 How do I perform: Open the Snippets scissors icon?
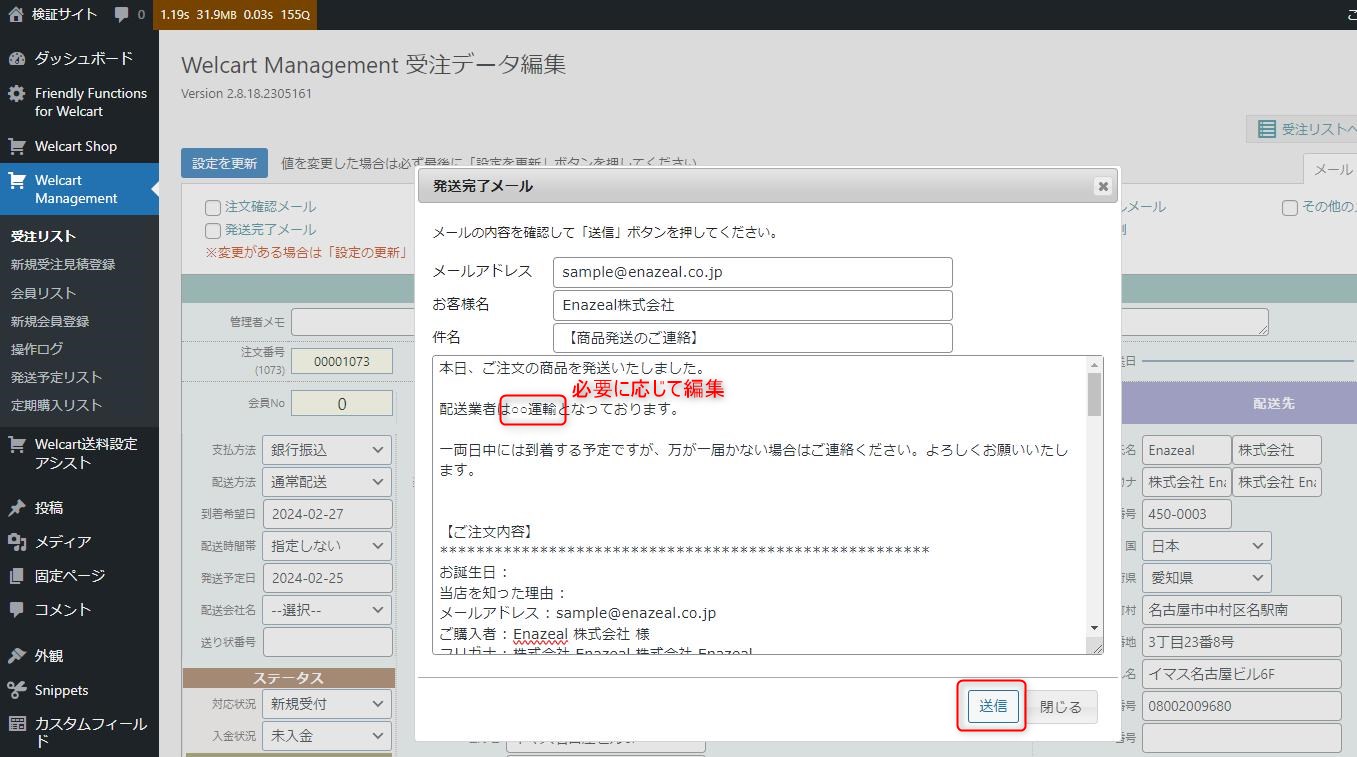(17, 690)
